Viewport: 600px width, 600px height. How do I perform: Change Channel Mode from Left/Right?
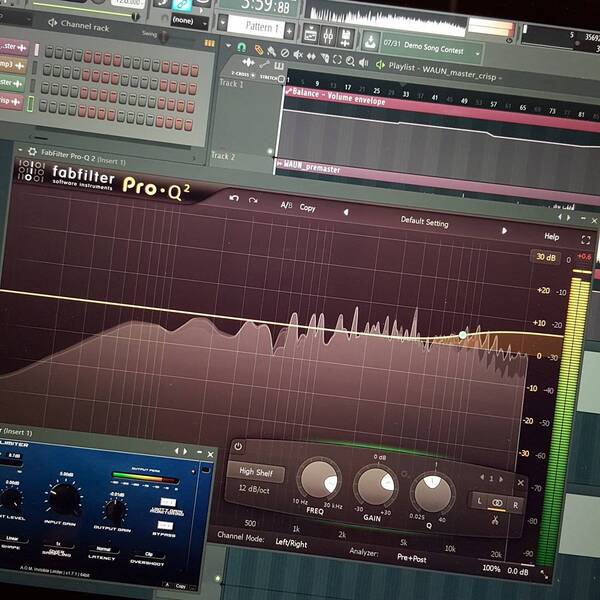(291, 543)
